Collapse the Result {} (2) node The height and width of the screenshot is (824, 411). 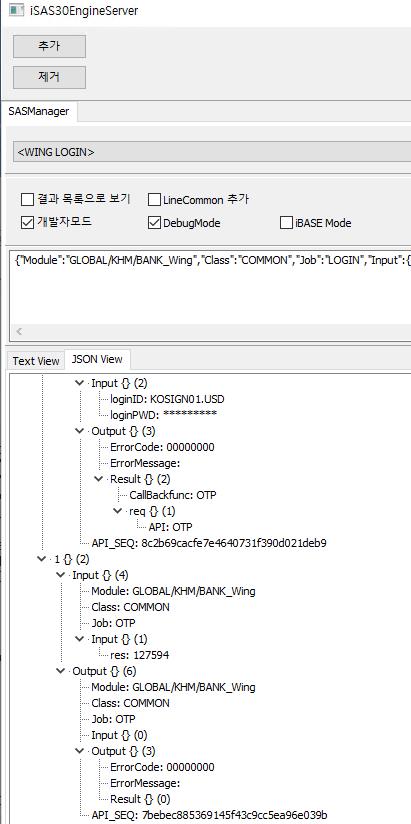tap(98, 479)
